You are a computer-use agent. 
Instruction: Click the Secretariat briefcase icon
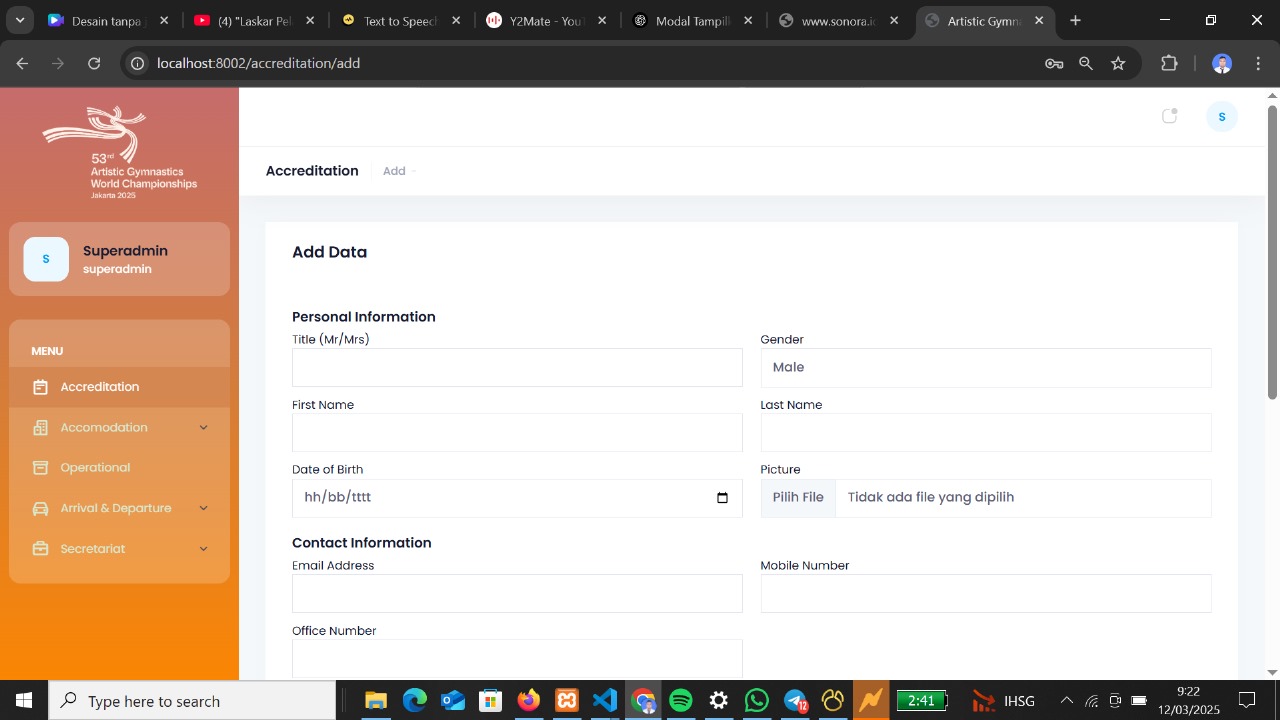pos(40,549)
